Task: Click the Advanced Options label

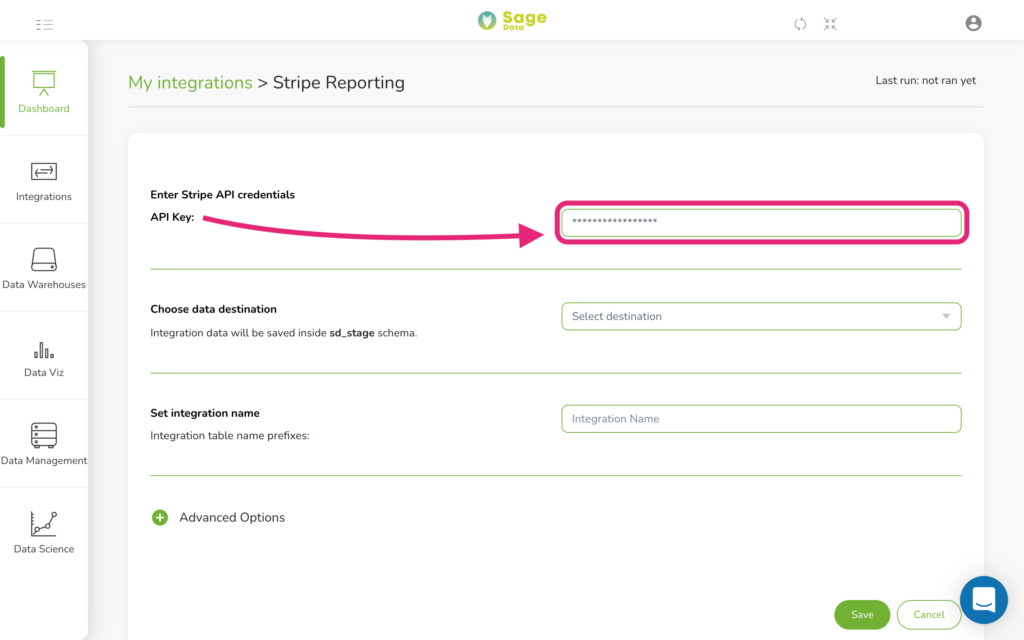Action: coord(232,517)
